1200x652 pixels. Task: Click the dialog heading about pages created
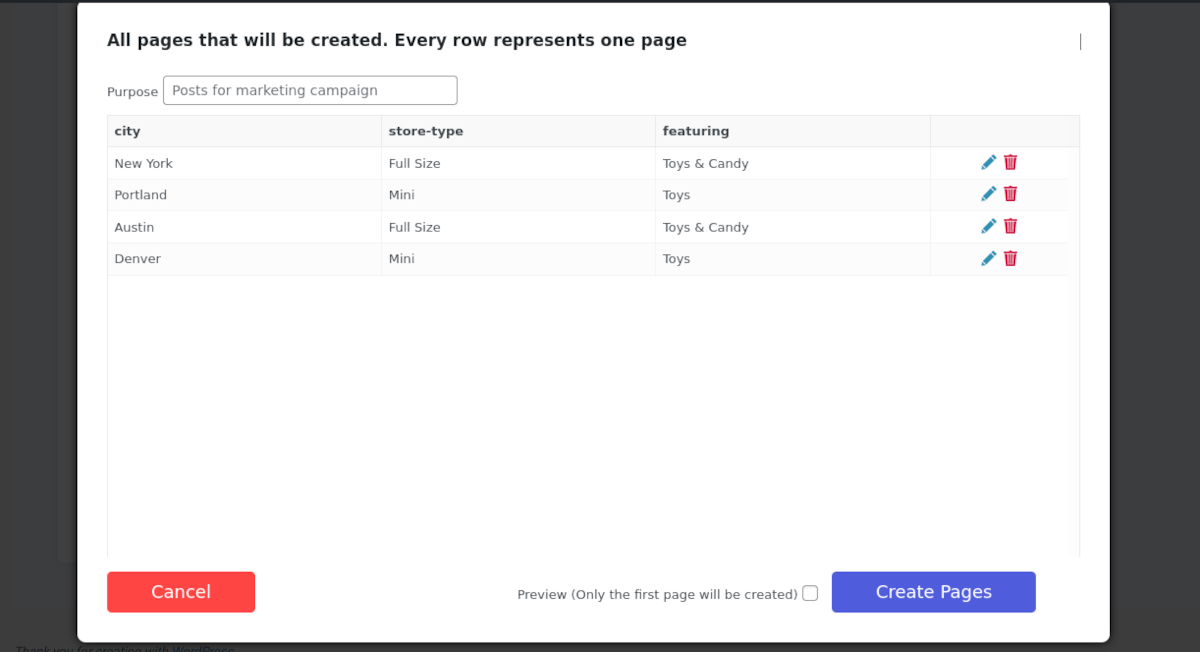pyautogui.click(x=397, y=41)
